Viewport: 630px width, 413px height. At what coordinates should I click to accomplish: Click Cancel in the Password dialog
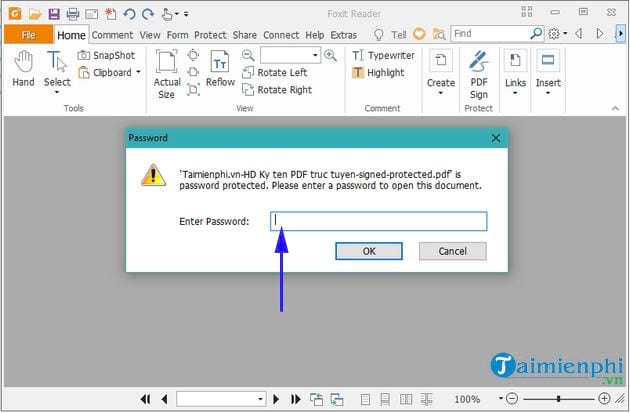click(x=452, y=251)
